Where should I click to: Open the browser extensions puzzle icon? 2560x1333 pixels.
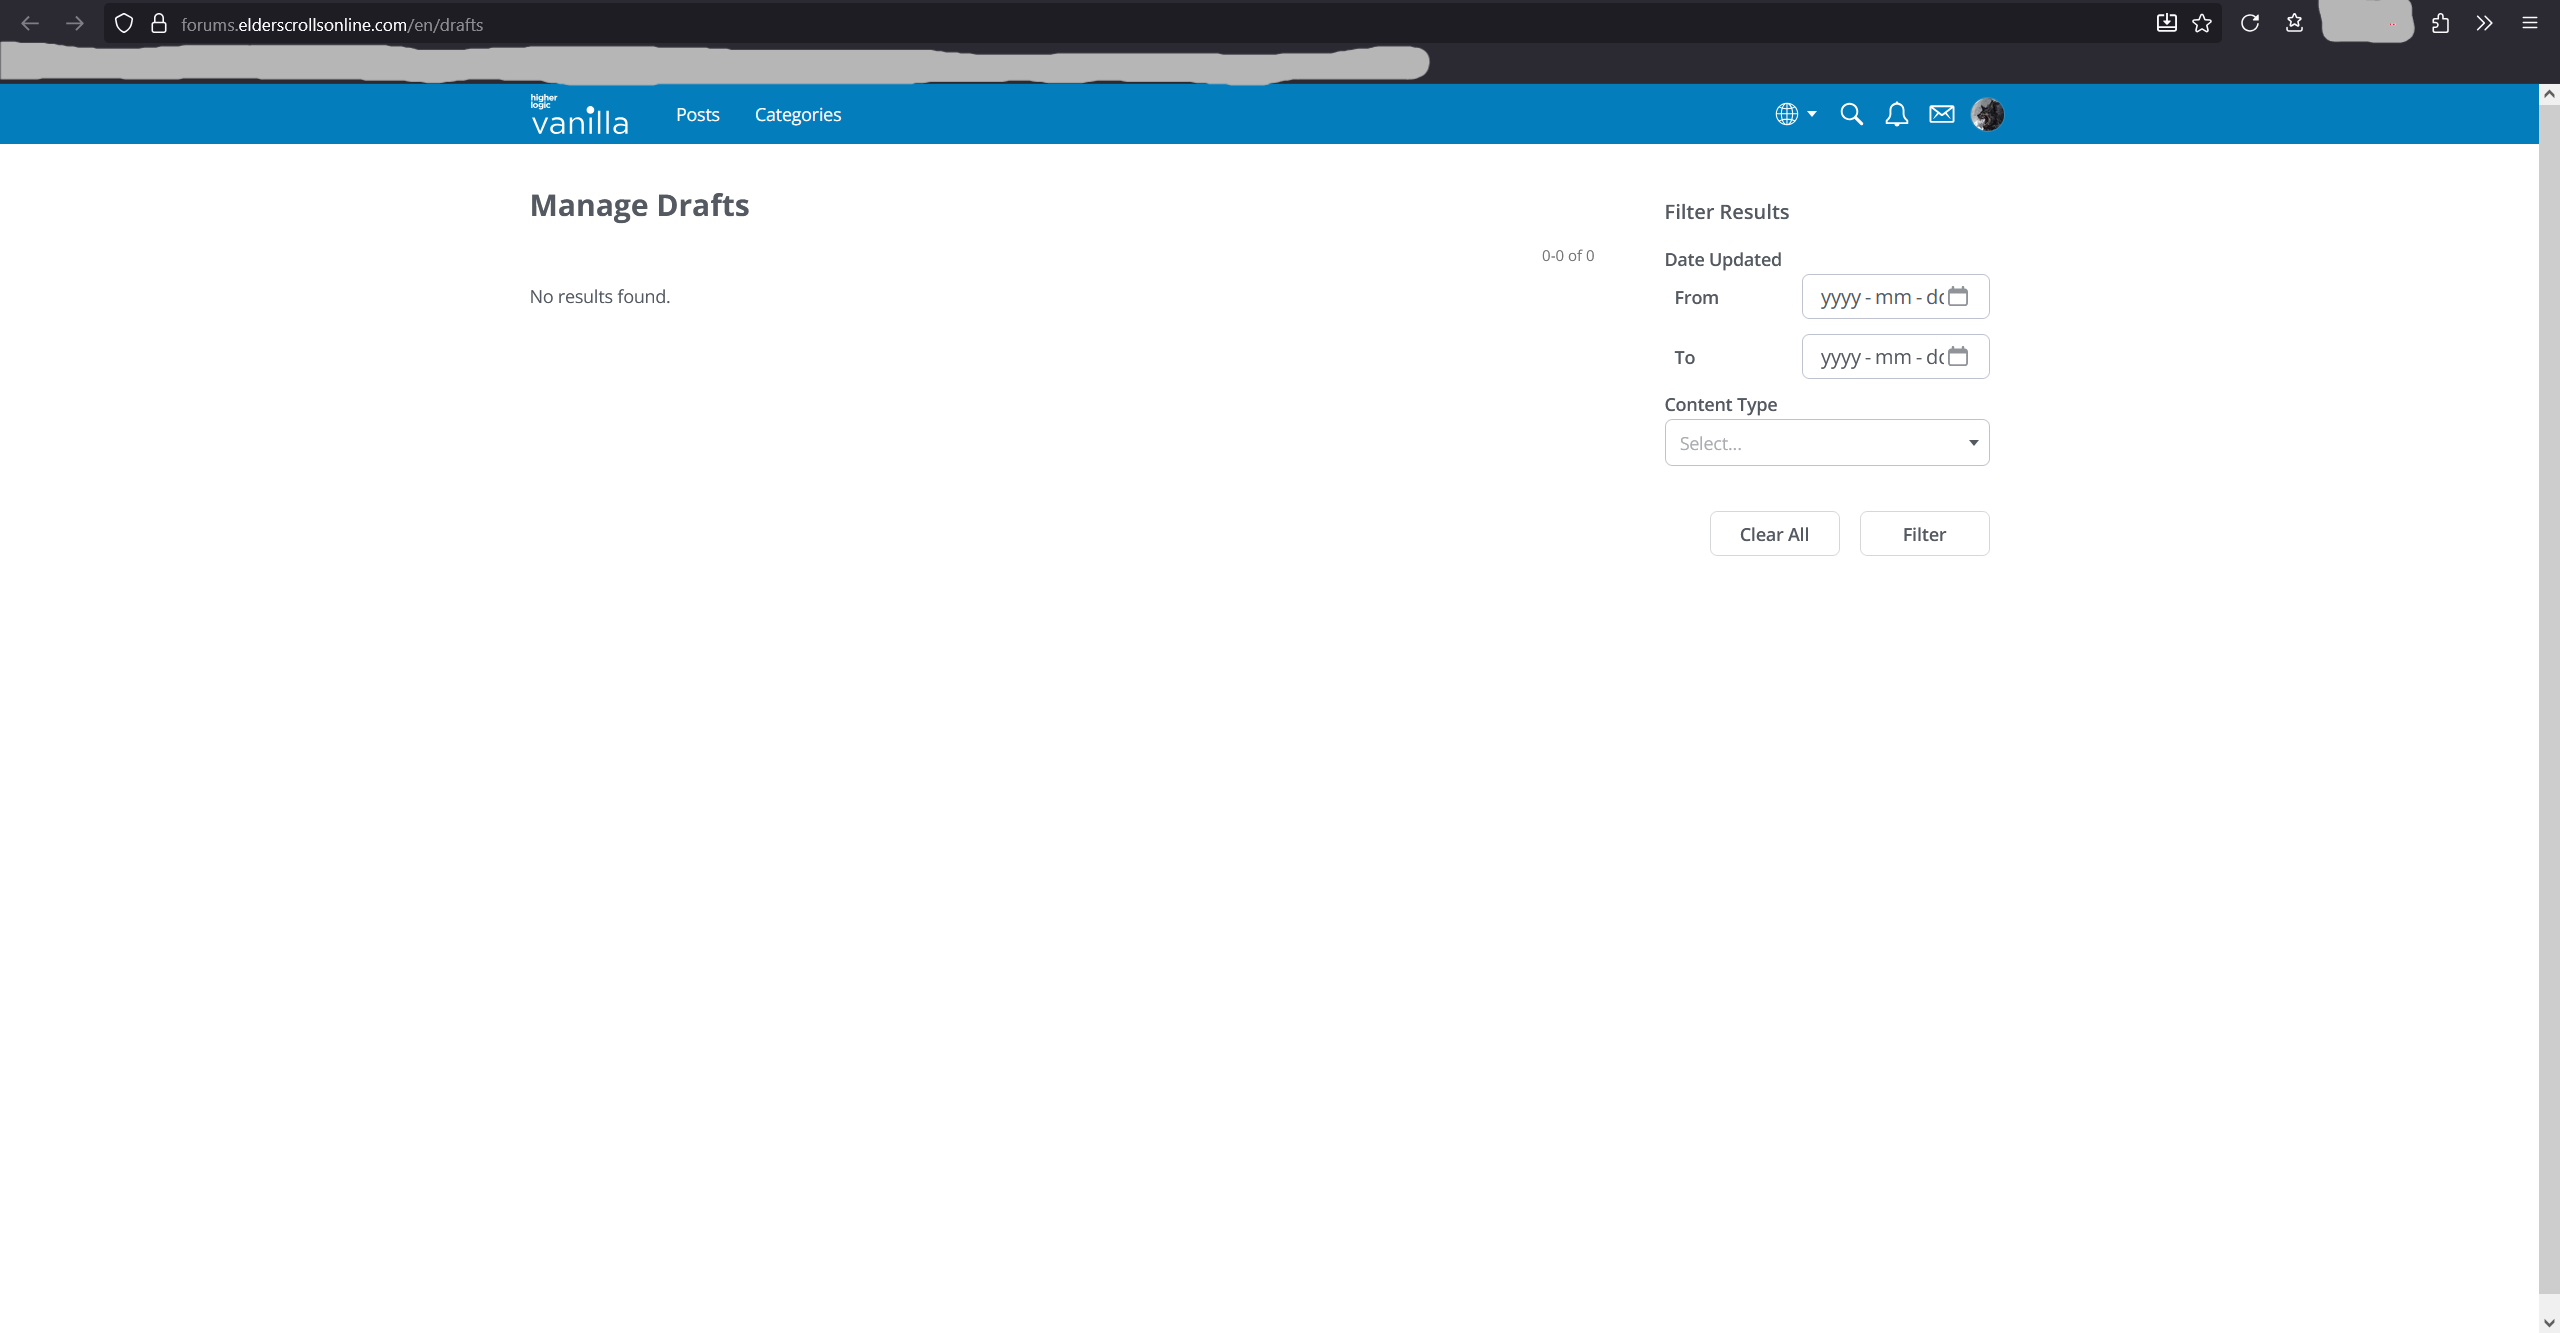tap(2440, 24)
